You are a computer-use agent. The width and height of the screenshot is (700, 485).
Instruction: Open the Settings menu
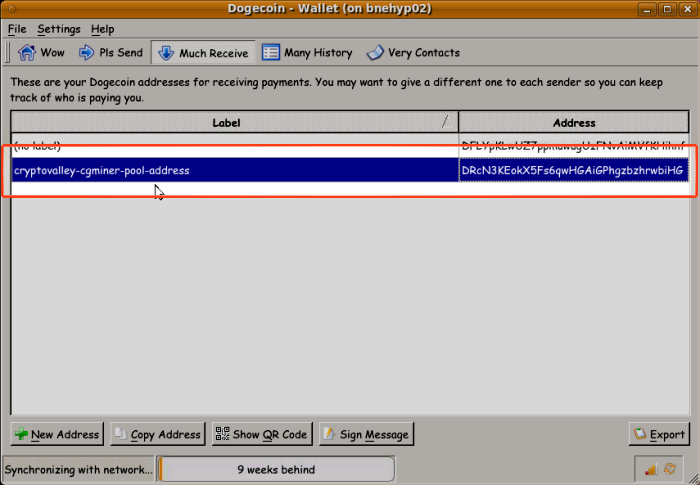[x=59, y=29]
